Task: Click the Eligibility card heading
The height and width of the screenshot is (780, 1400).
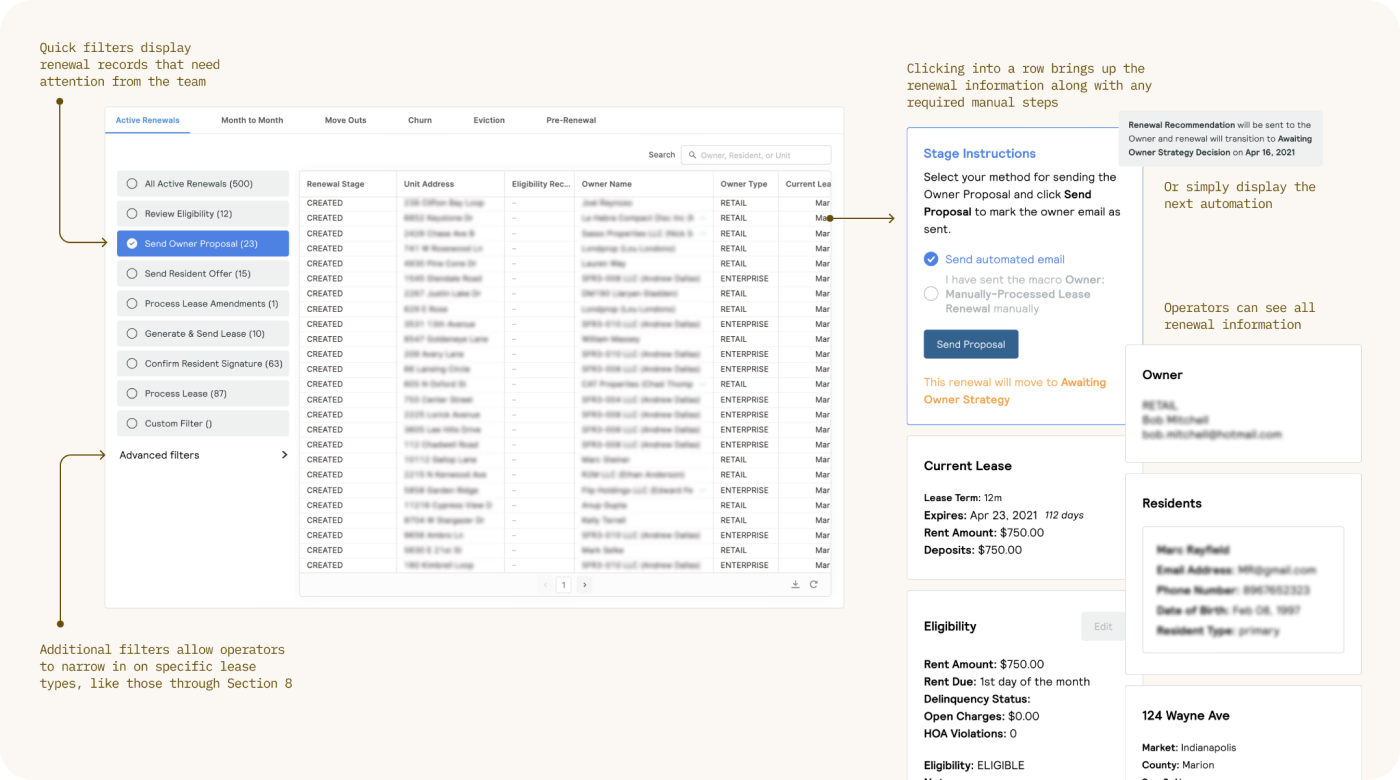Action: (x=950, y=627)
